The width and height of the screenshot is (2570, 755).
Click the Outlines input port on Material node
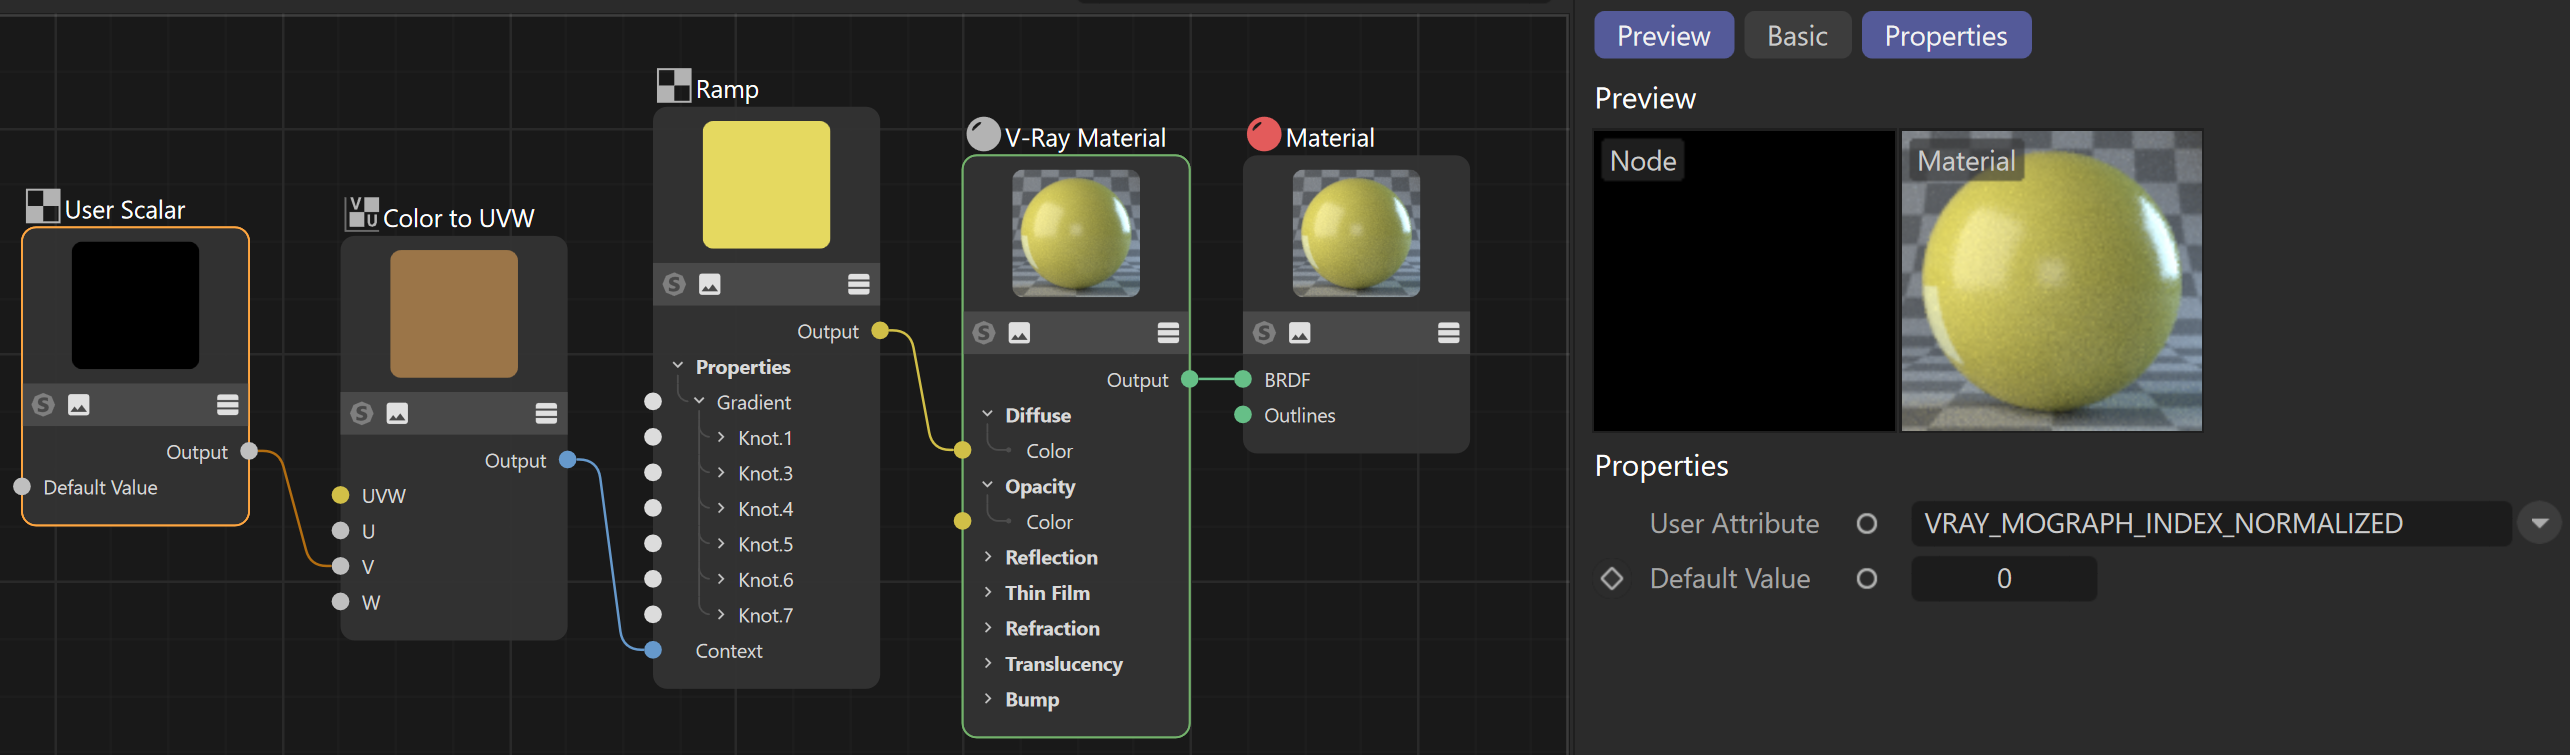[x=1243, y=415]
